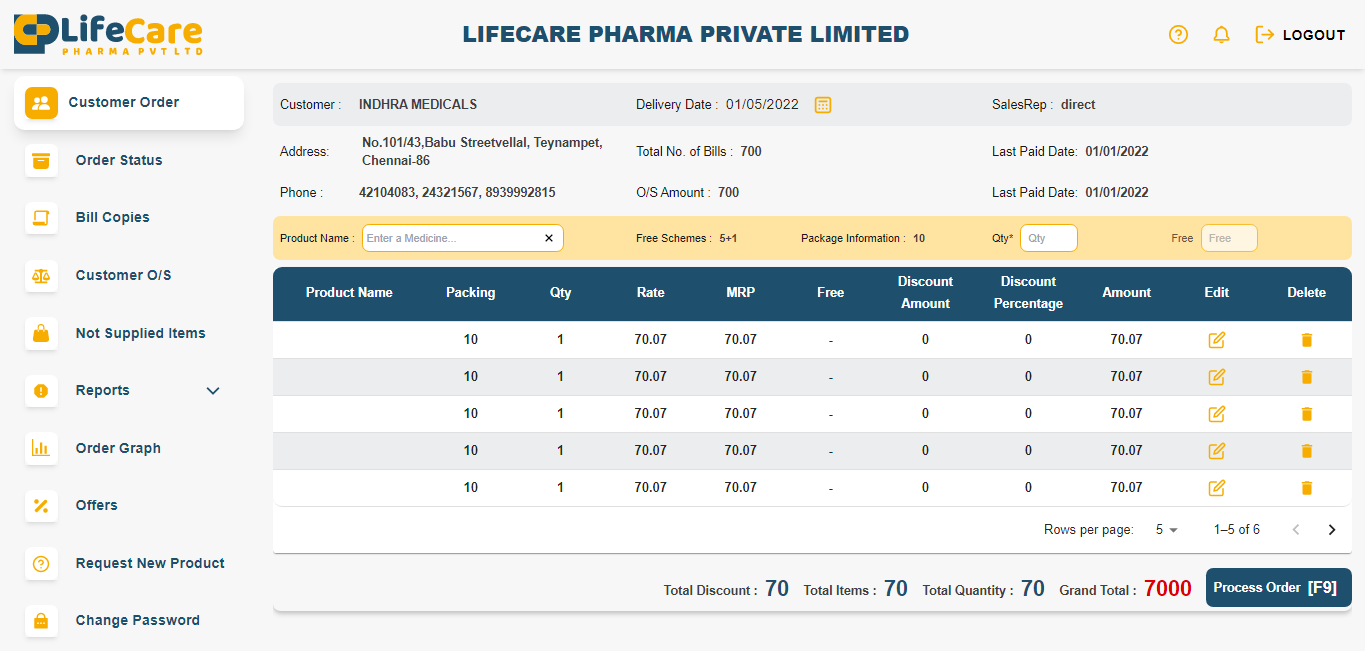1365x661 pixels.
Task: Click the Grand Total value 7000
Action: (1168, 589)
